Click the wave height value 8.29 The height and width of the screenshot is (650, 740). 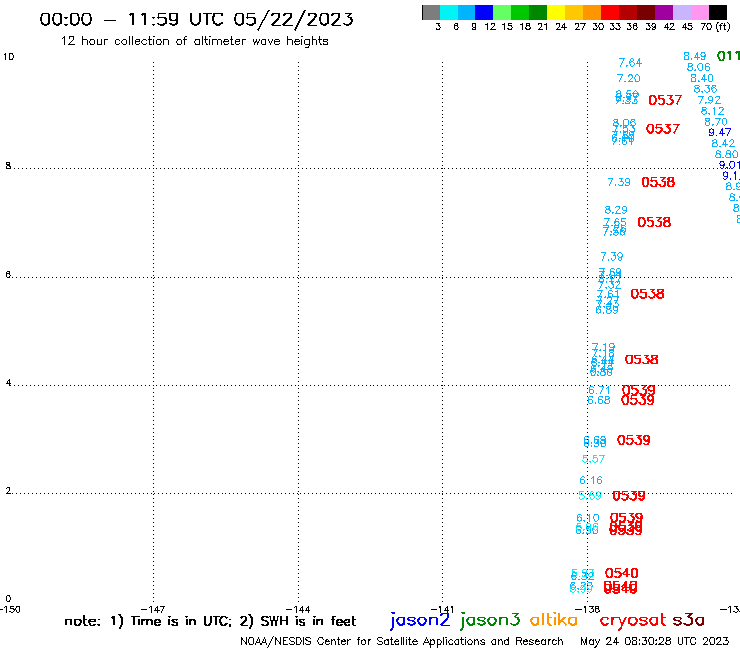[616, 210]
